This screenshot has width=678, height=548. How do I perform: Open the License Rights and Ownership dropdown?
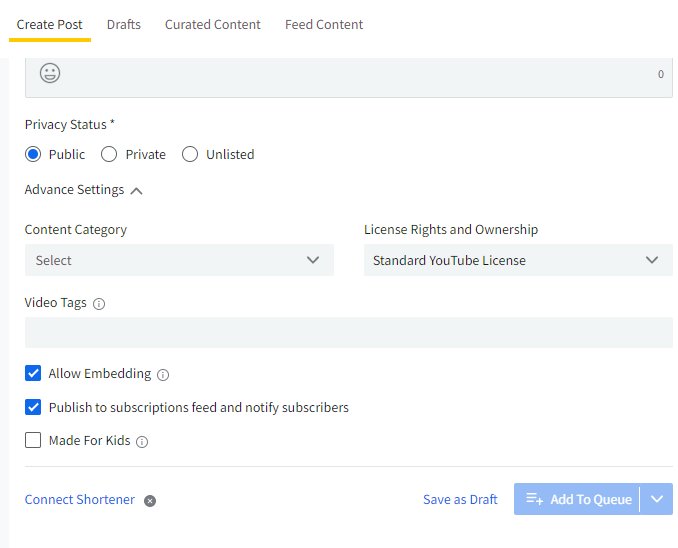pyautogui.click(x=518, y=260)
